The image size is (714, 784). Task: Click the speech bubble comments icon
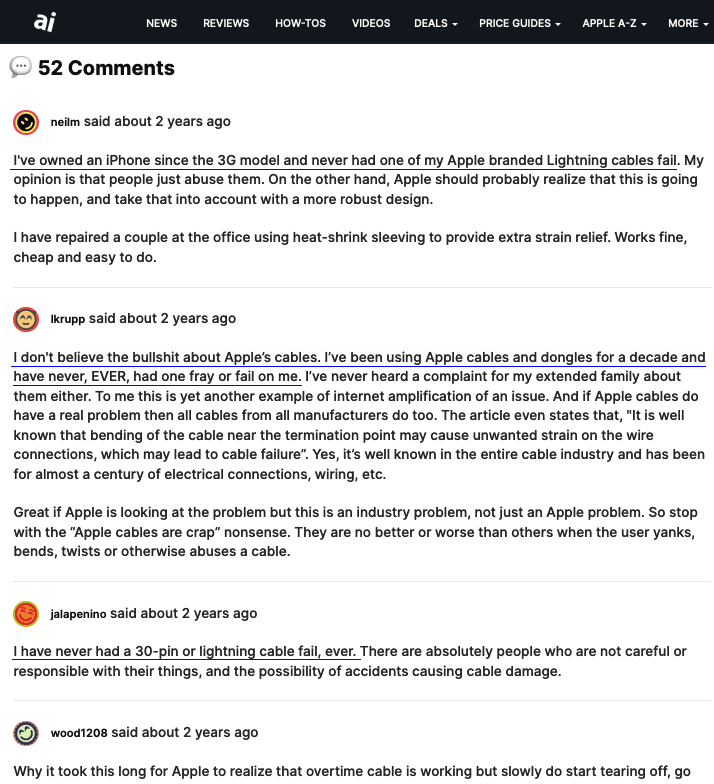point(20,67)
